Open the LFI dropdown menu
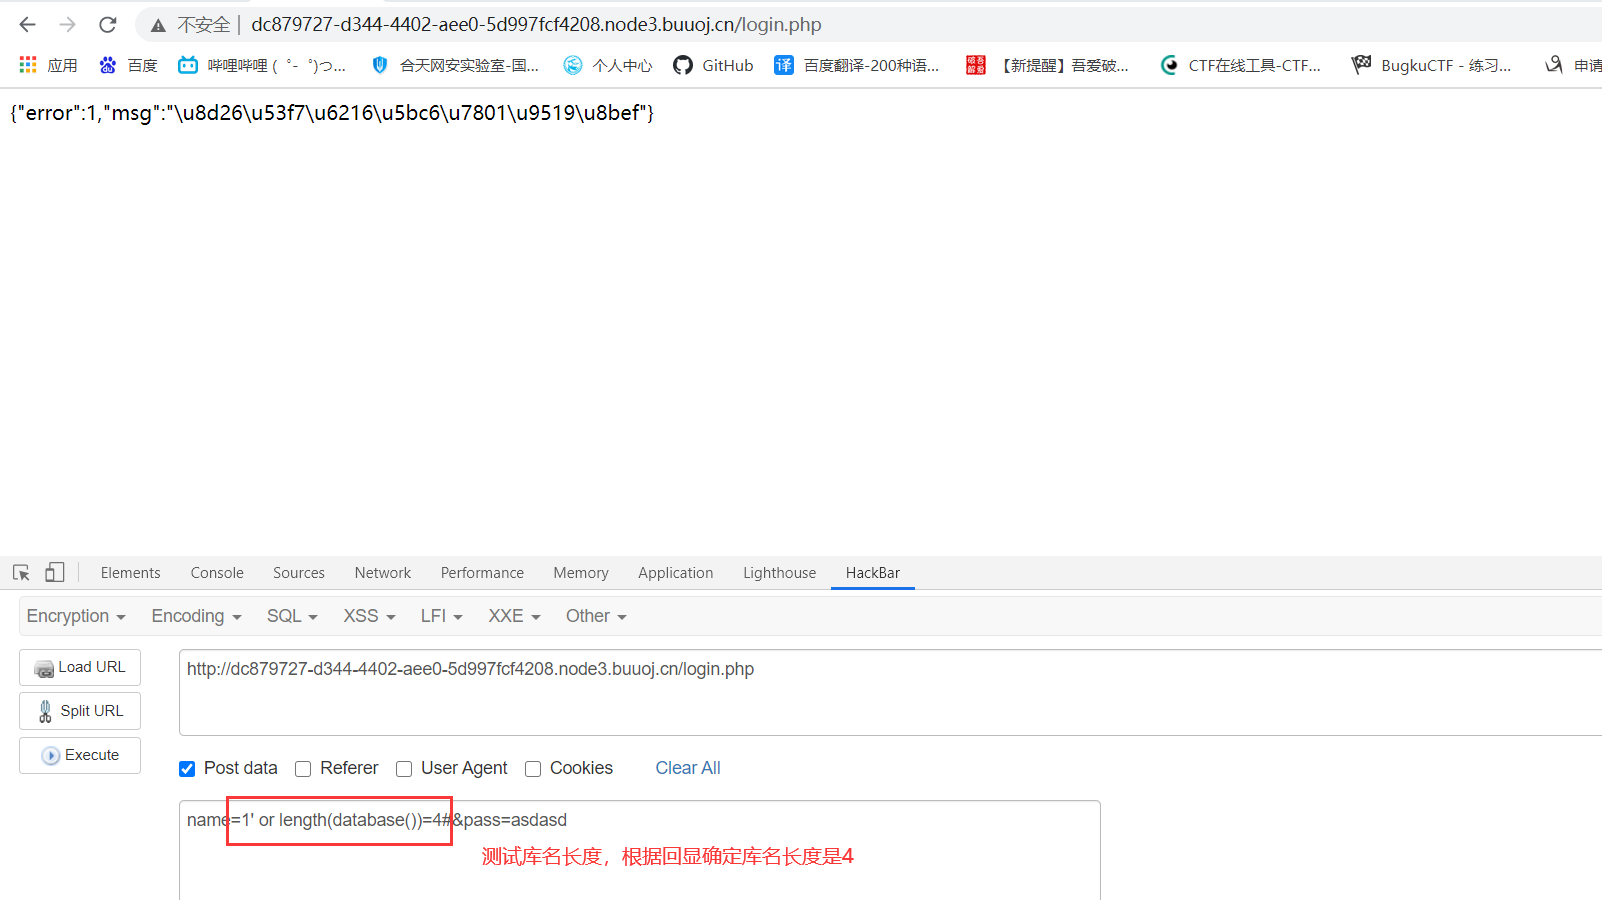 (x=441, y=616)
